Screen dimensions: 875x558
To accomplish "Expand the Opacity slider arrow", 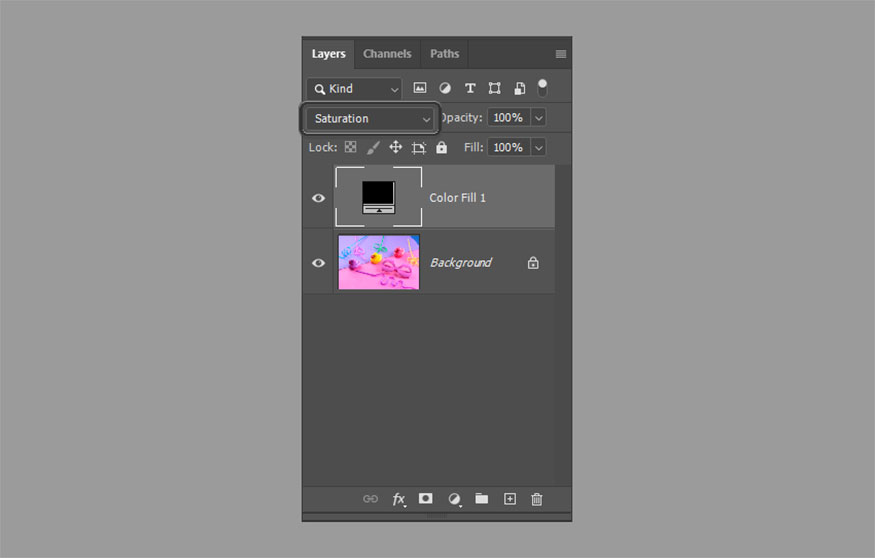I will 539,118.
